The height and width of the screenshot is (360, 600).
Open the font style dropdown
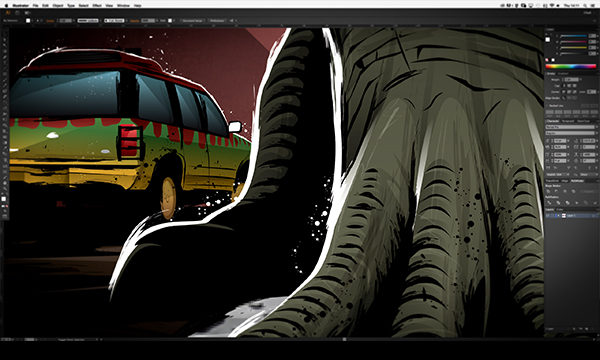[571, 133]
